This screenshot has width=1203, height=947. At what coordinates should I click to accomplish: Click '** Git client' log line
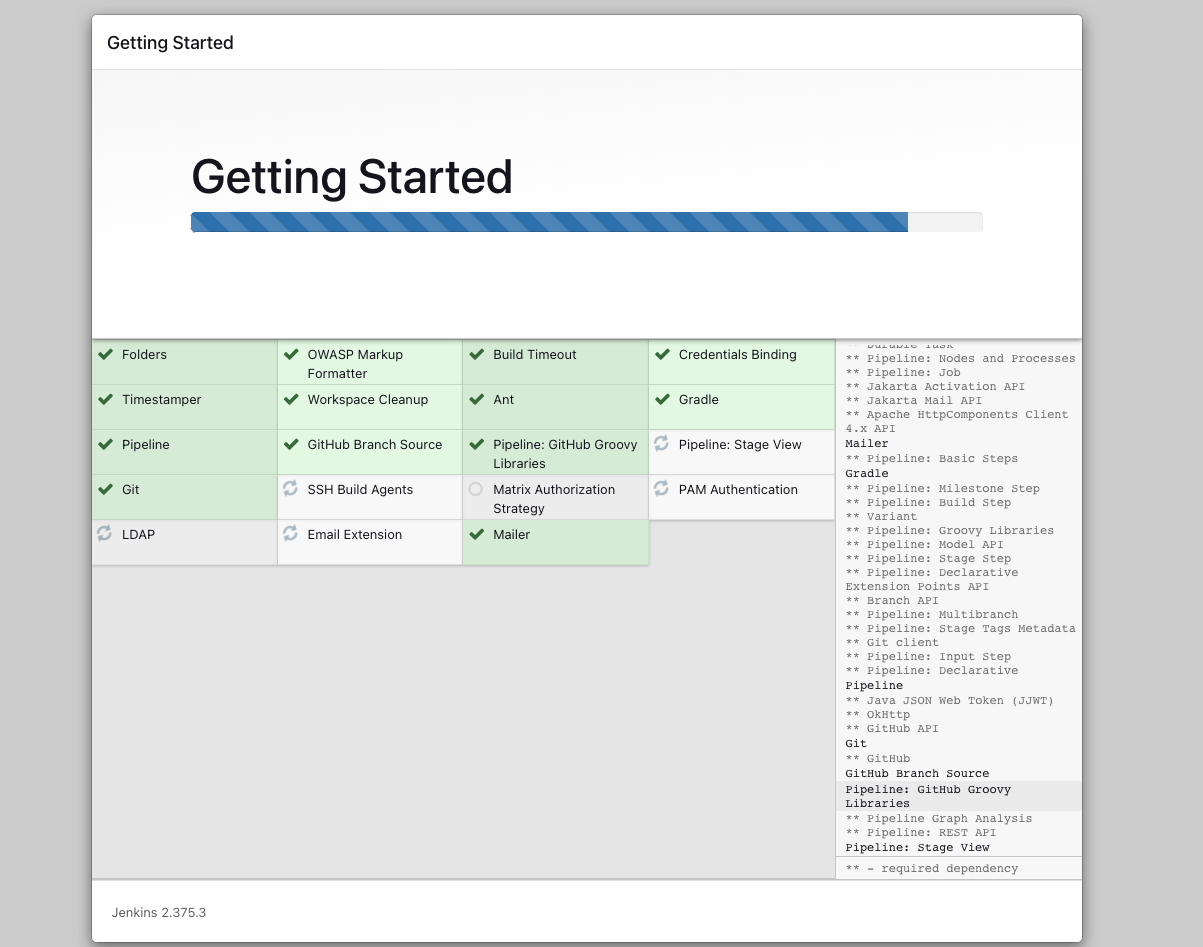coord(892,642)
